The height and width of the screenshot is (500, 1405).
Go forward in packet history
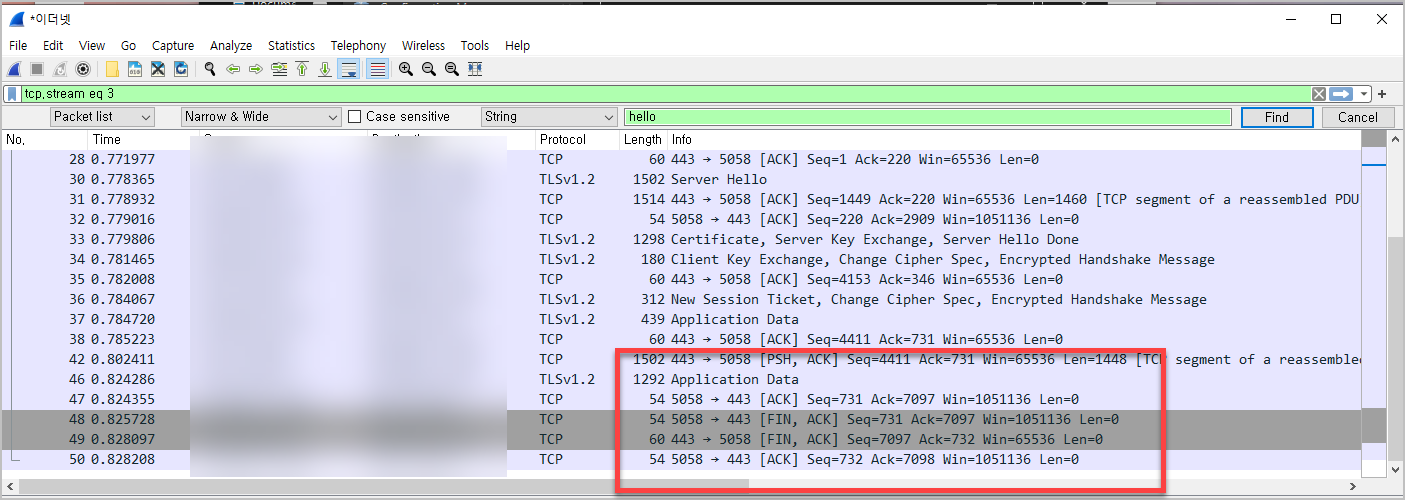coord(256,69)
